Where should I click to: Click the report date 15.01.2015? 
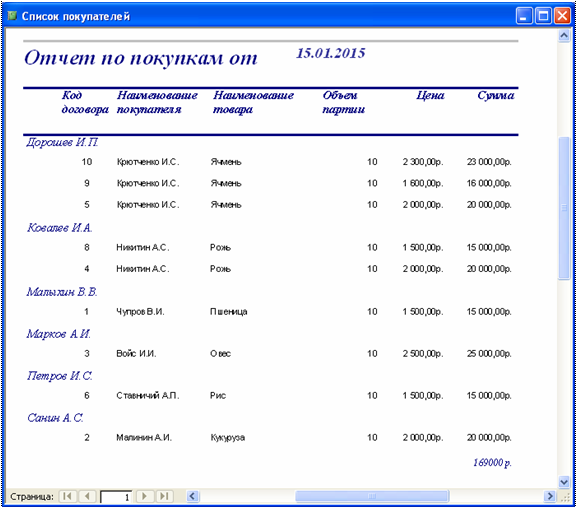pyautogui.click(x=331, y=53)
